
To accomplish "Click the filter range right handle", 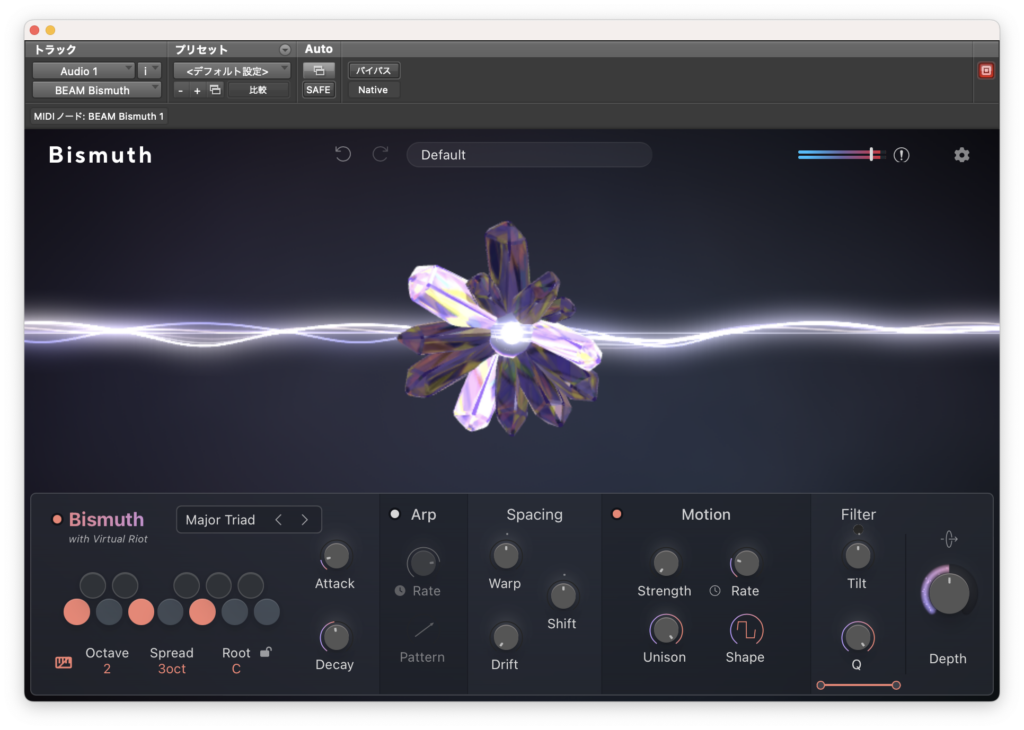I will [896, 685].
